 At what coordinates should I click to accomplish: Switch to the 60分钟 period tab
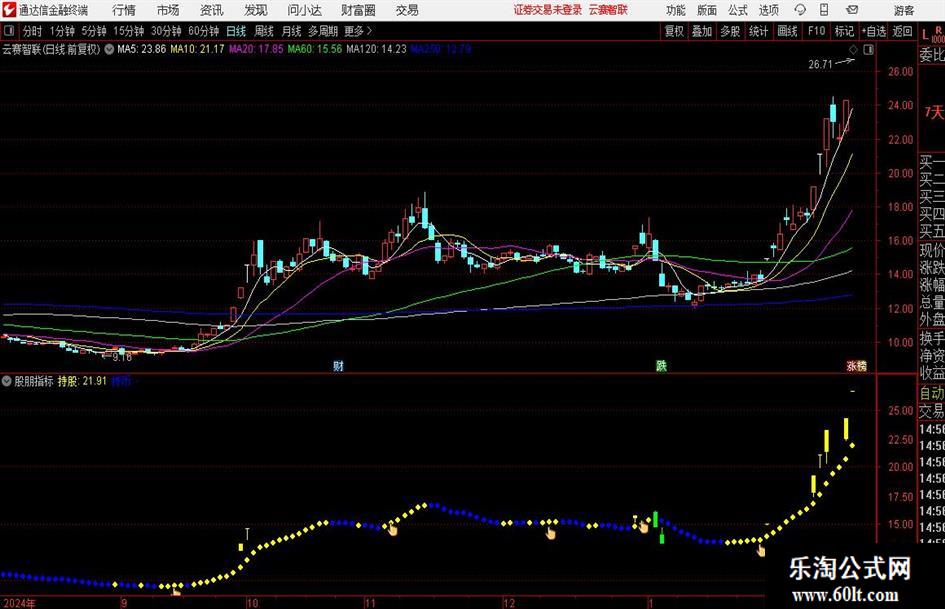click(x=204, y=31)
